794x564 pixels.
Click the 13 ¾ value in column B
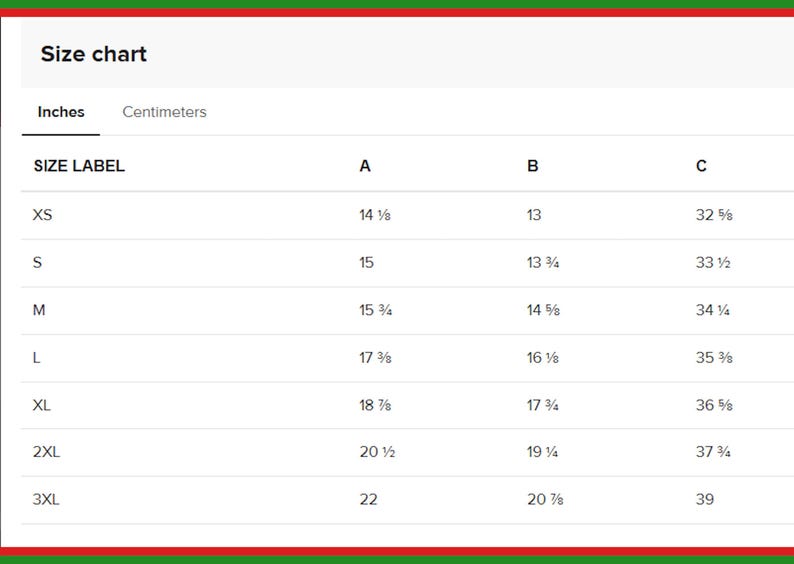(x=543, y=262)
